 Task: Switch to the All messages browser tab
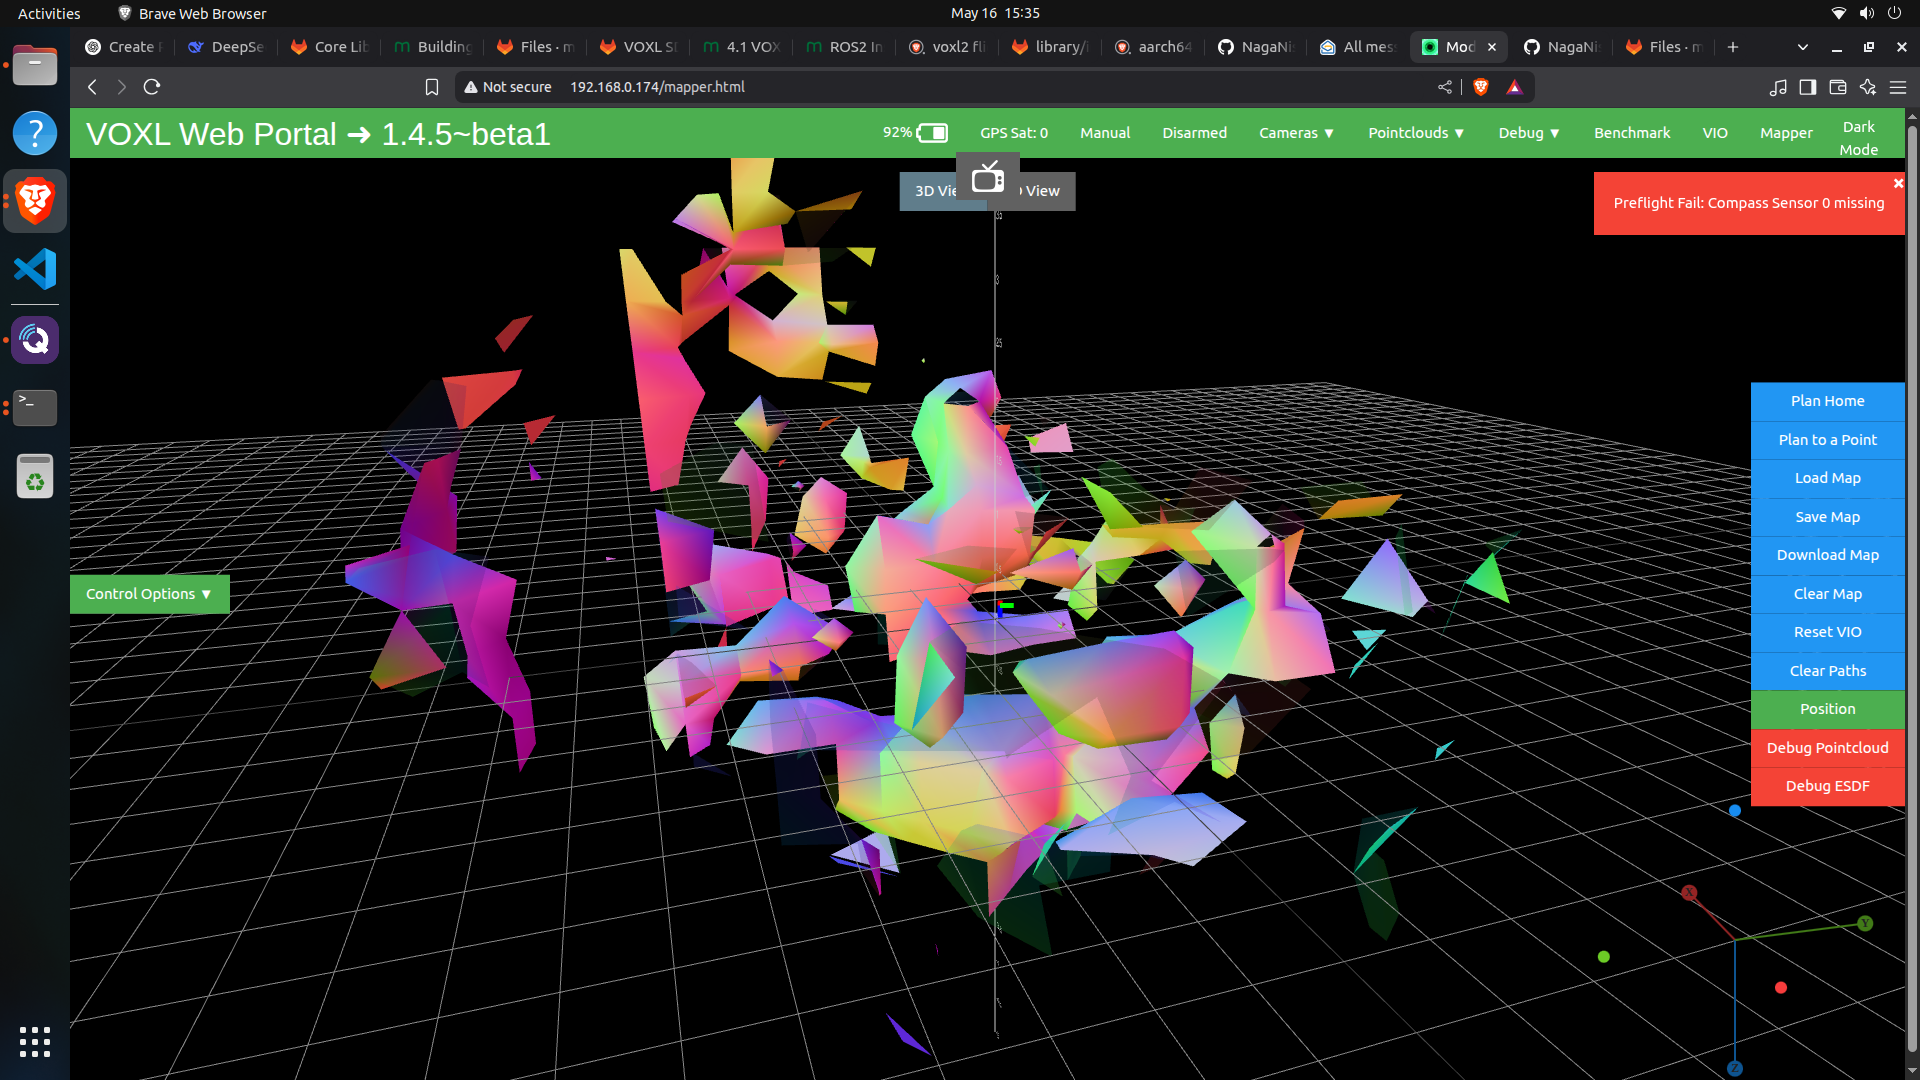tap(1357, 47)
